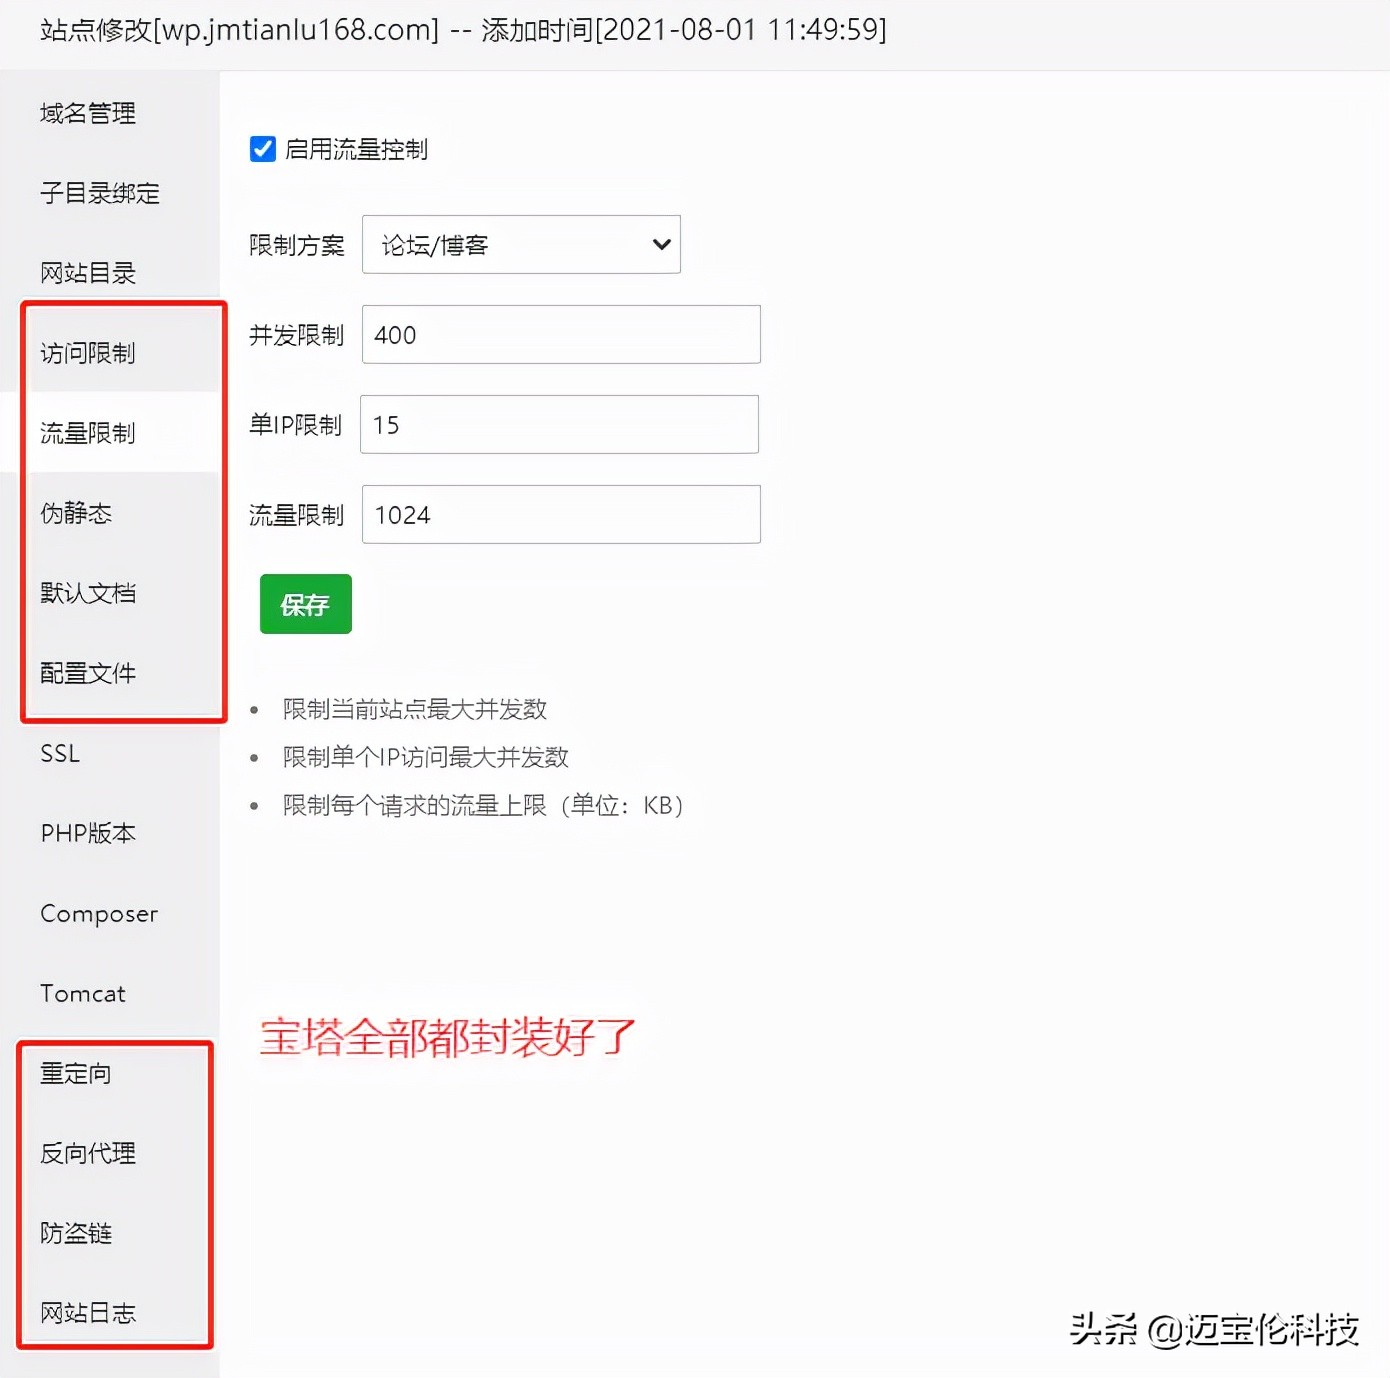Image resolution: width=1390 pixels, height=1378 pixels.
Task: View the 网站日志 page
Action: 87,1313
